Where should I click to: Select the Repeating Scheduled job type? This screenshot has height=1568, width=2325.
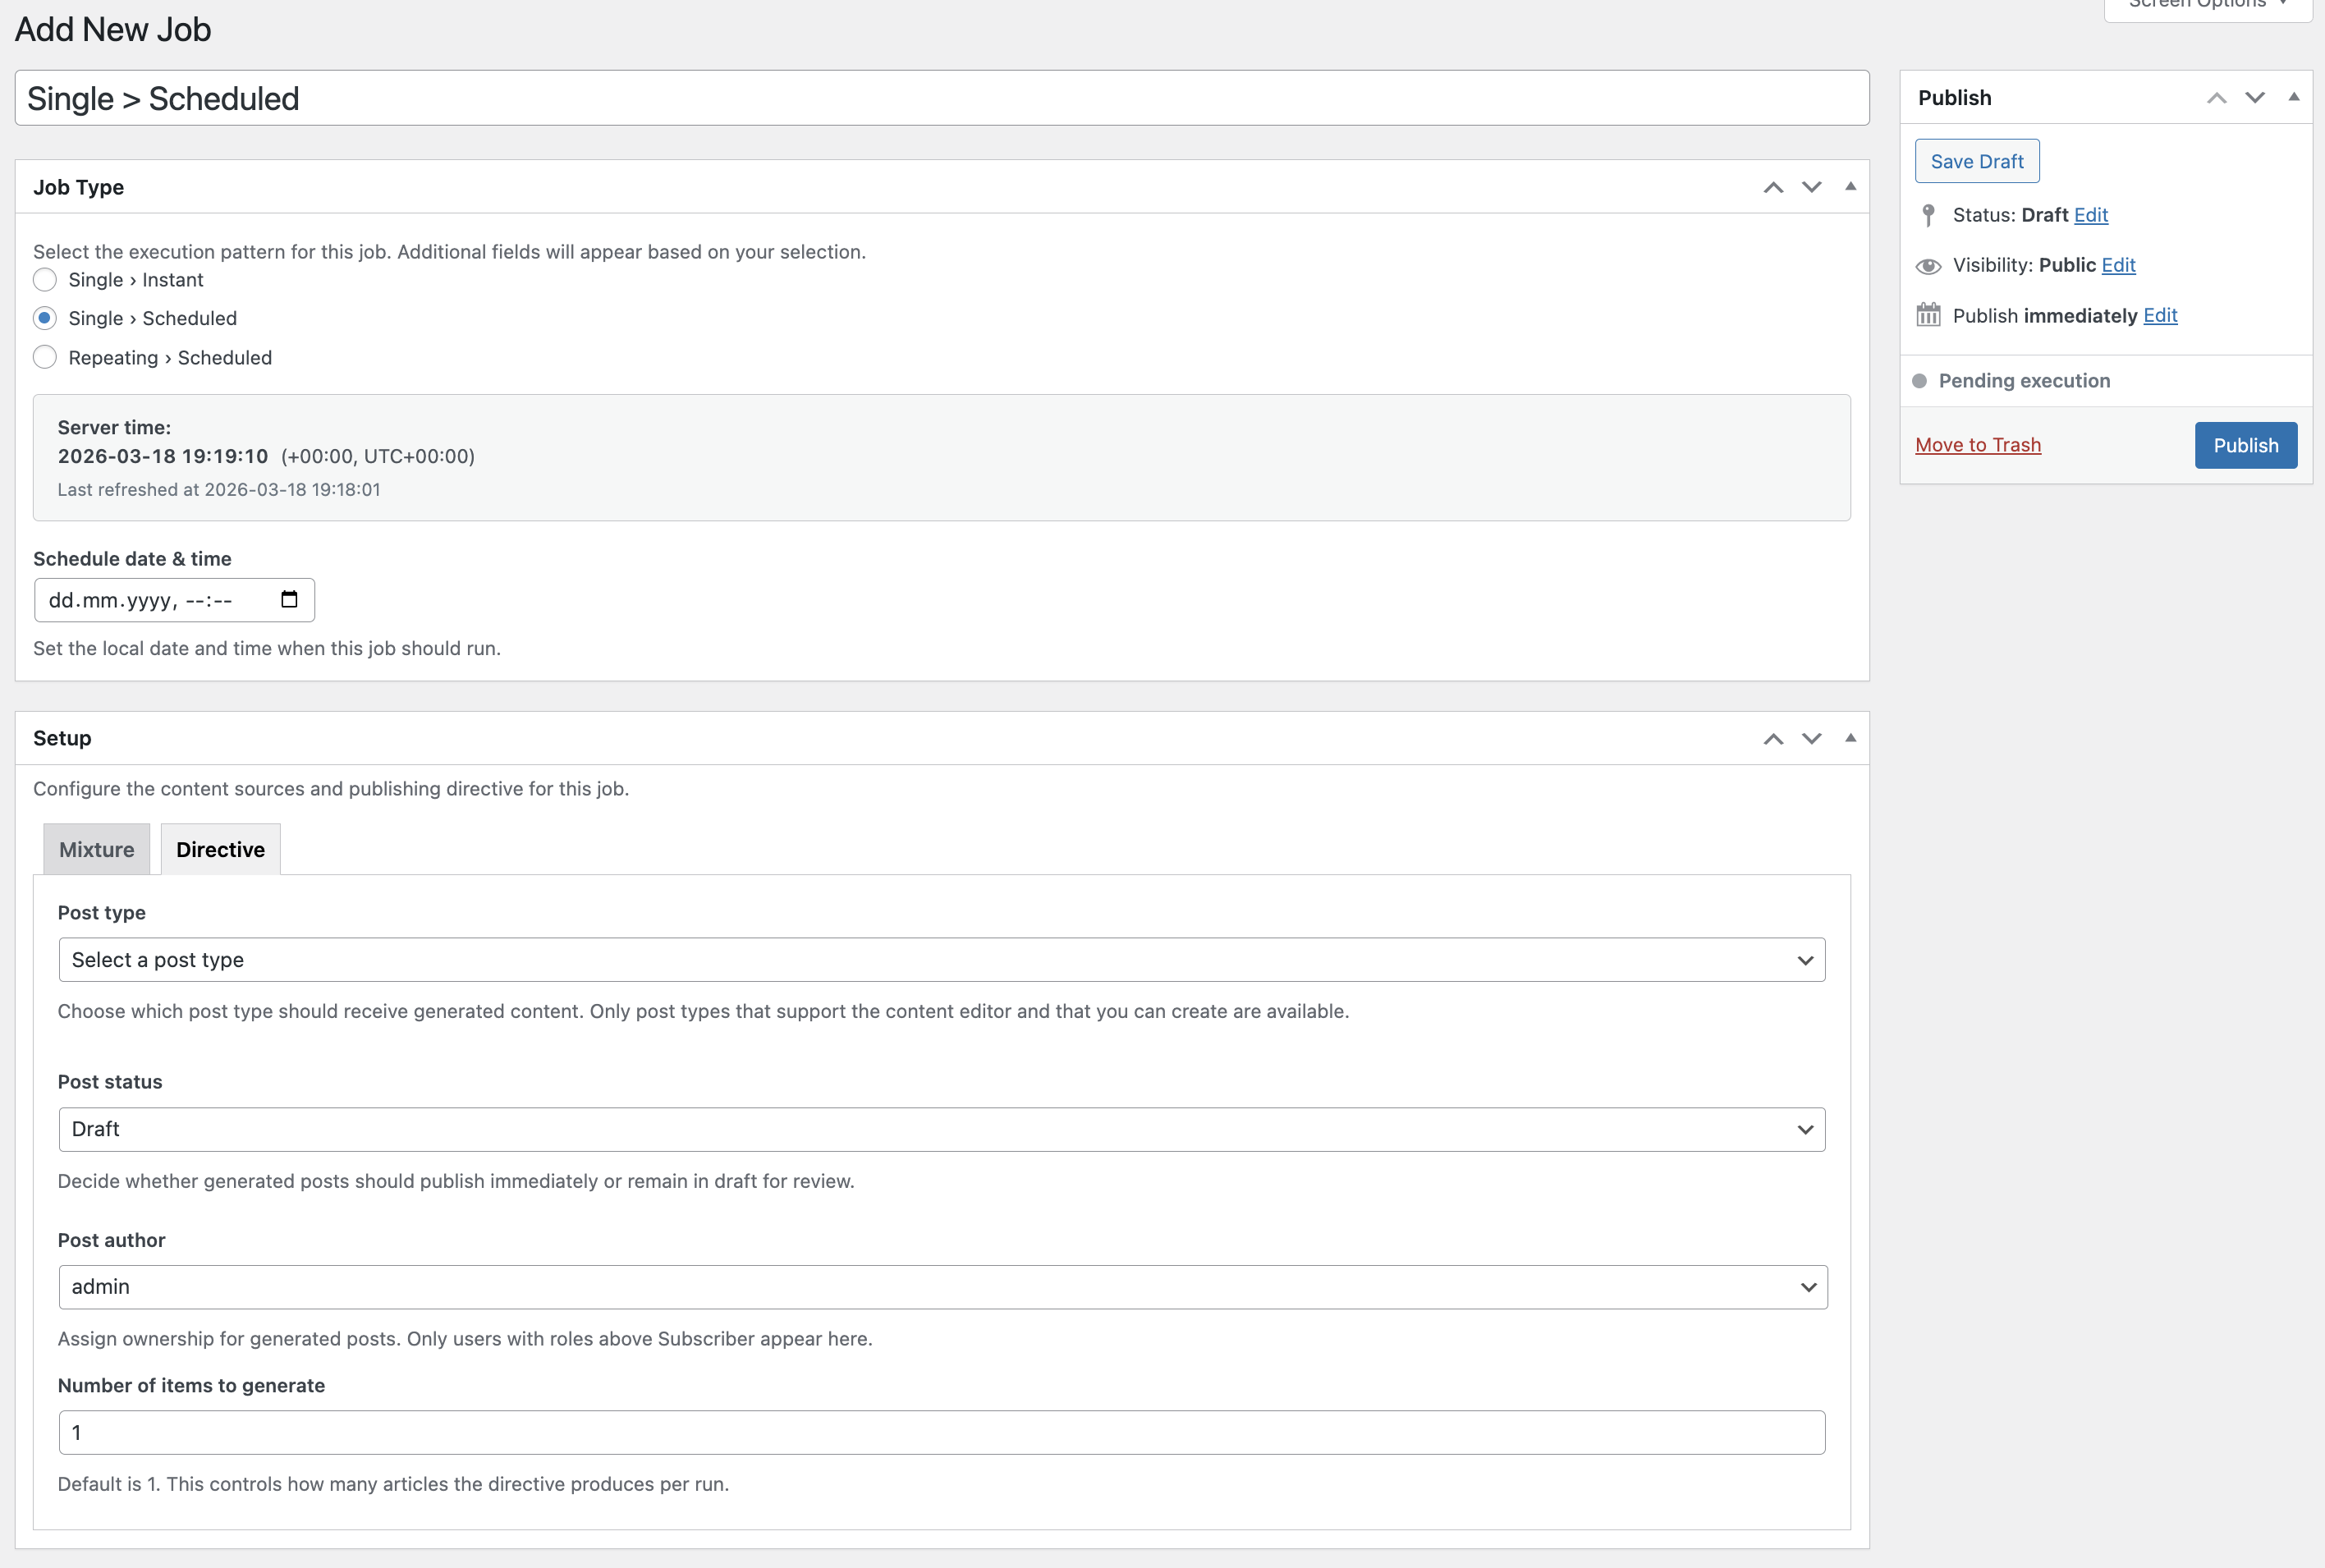[x=44, y=357]
